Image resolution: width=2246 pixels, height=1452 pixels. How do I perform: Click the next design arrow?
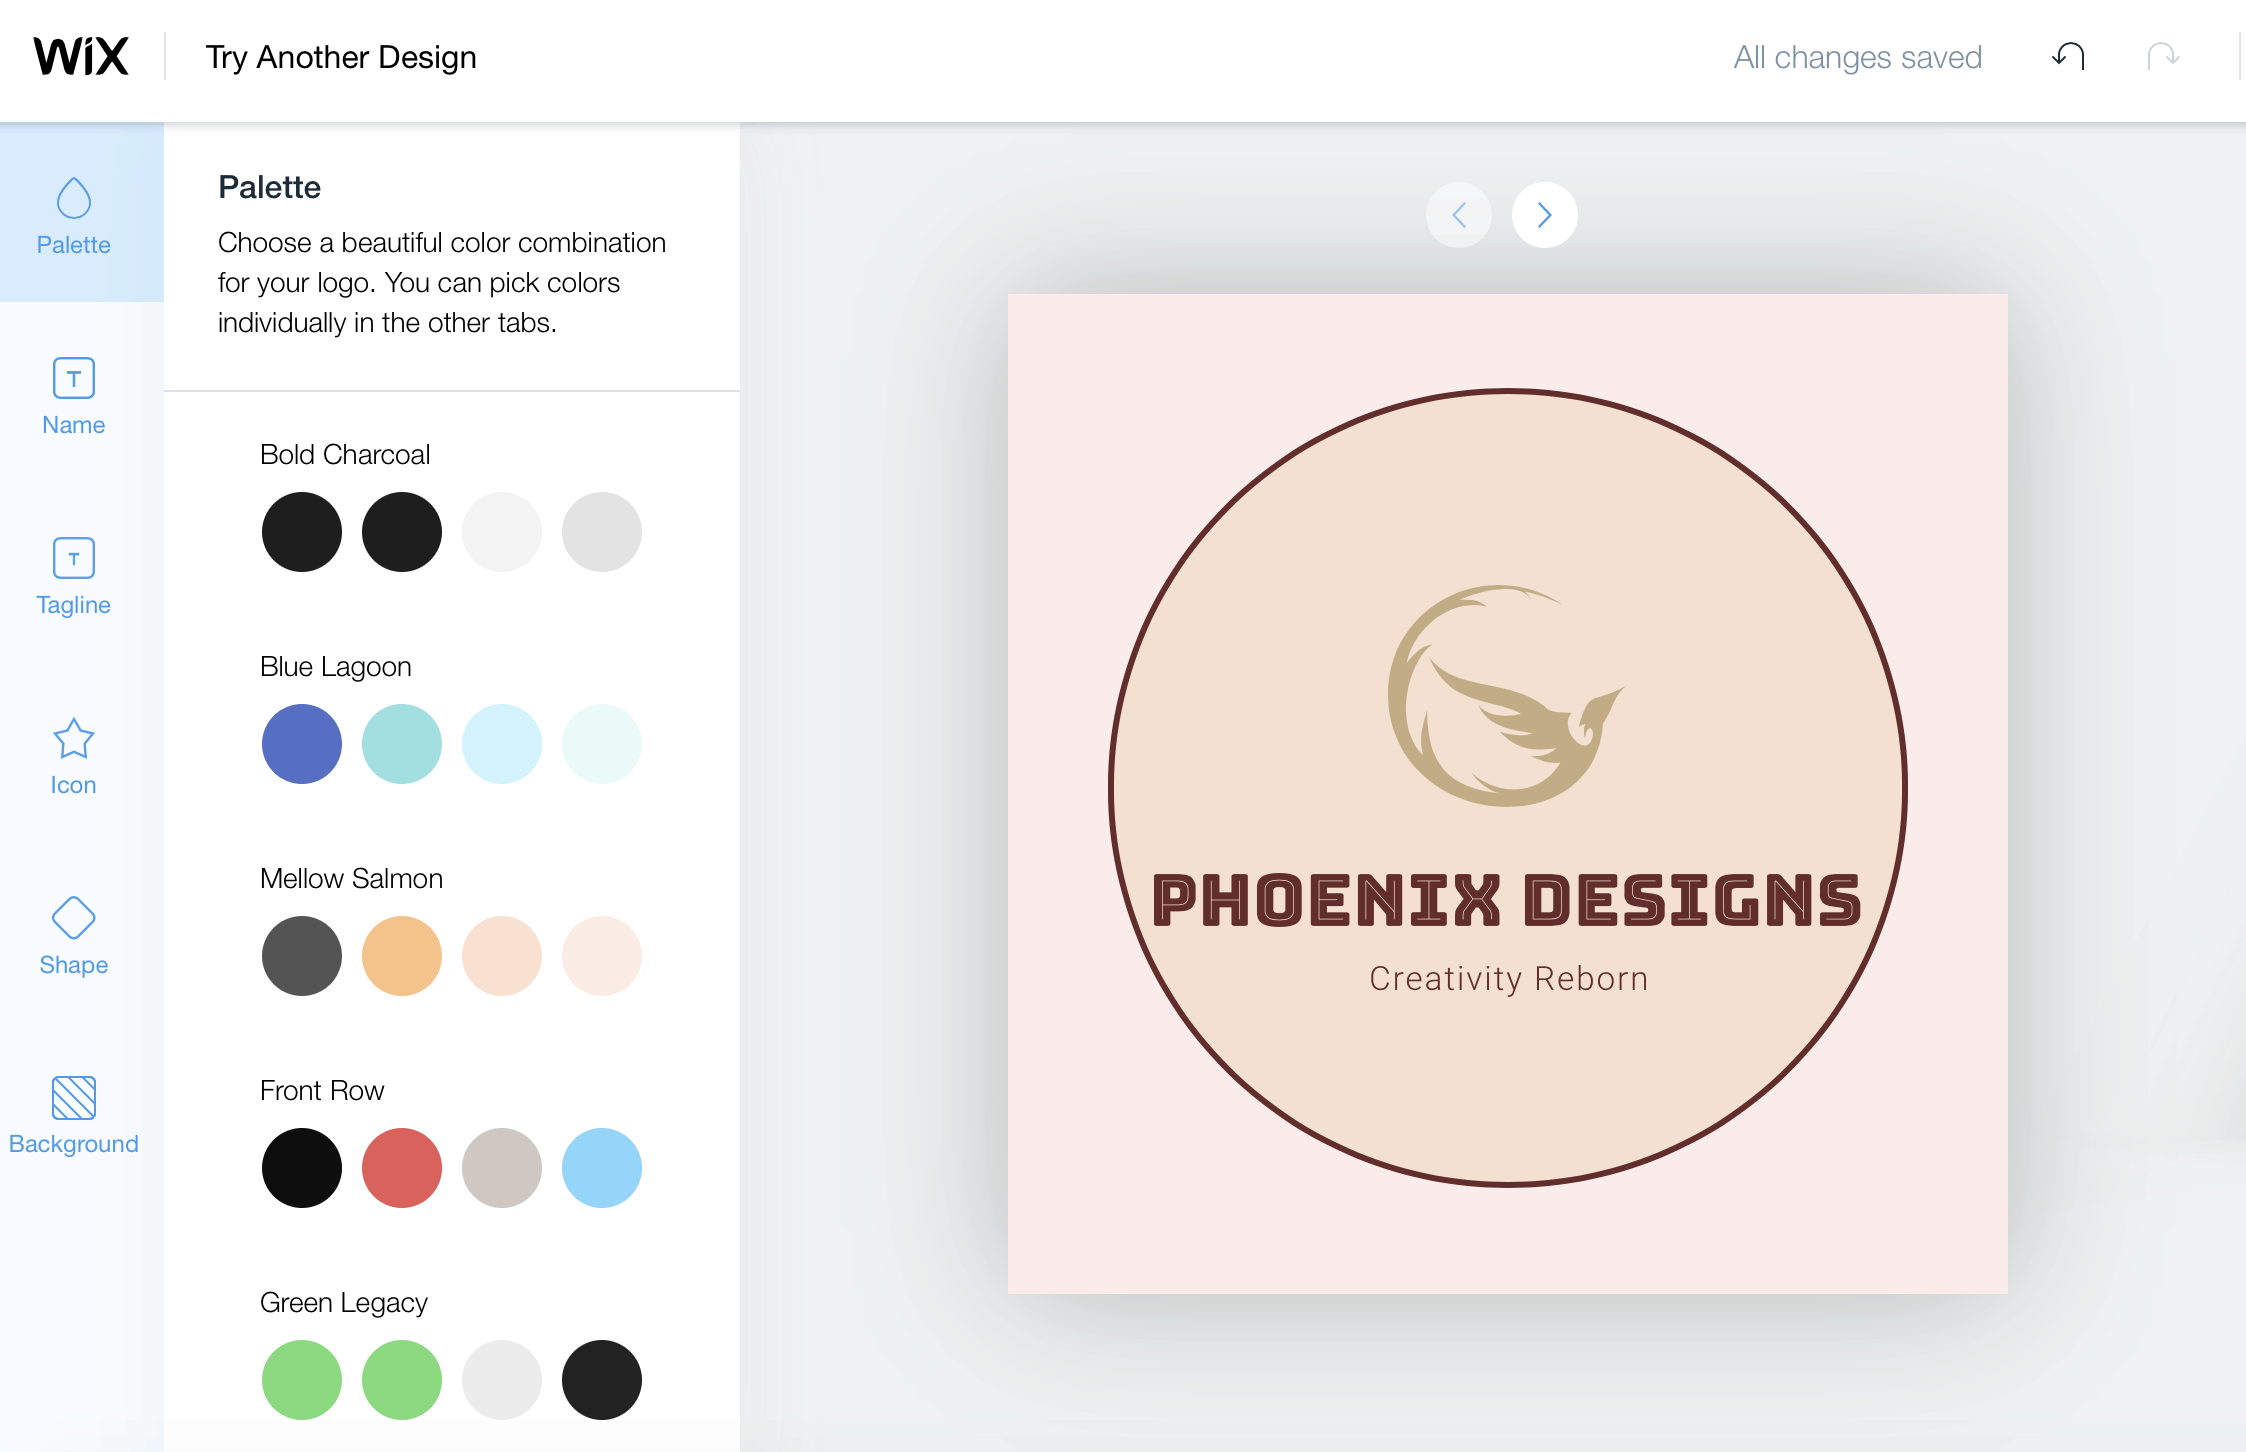(1542, 214)
